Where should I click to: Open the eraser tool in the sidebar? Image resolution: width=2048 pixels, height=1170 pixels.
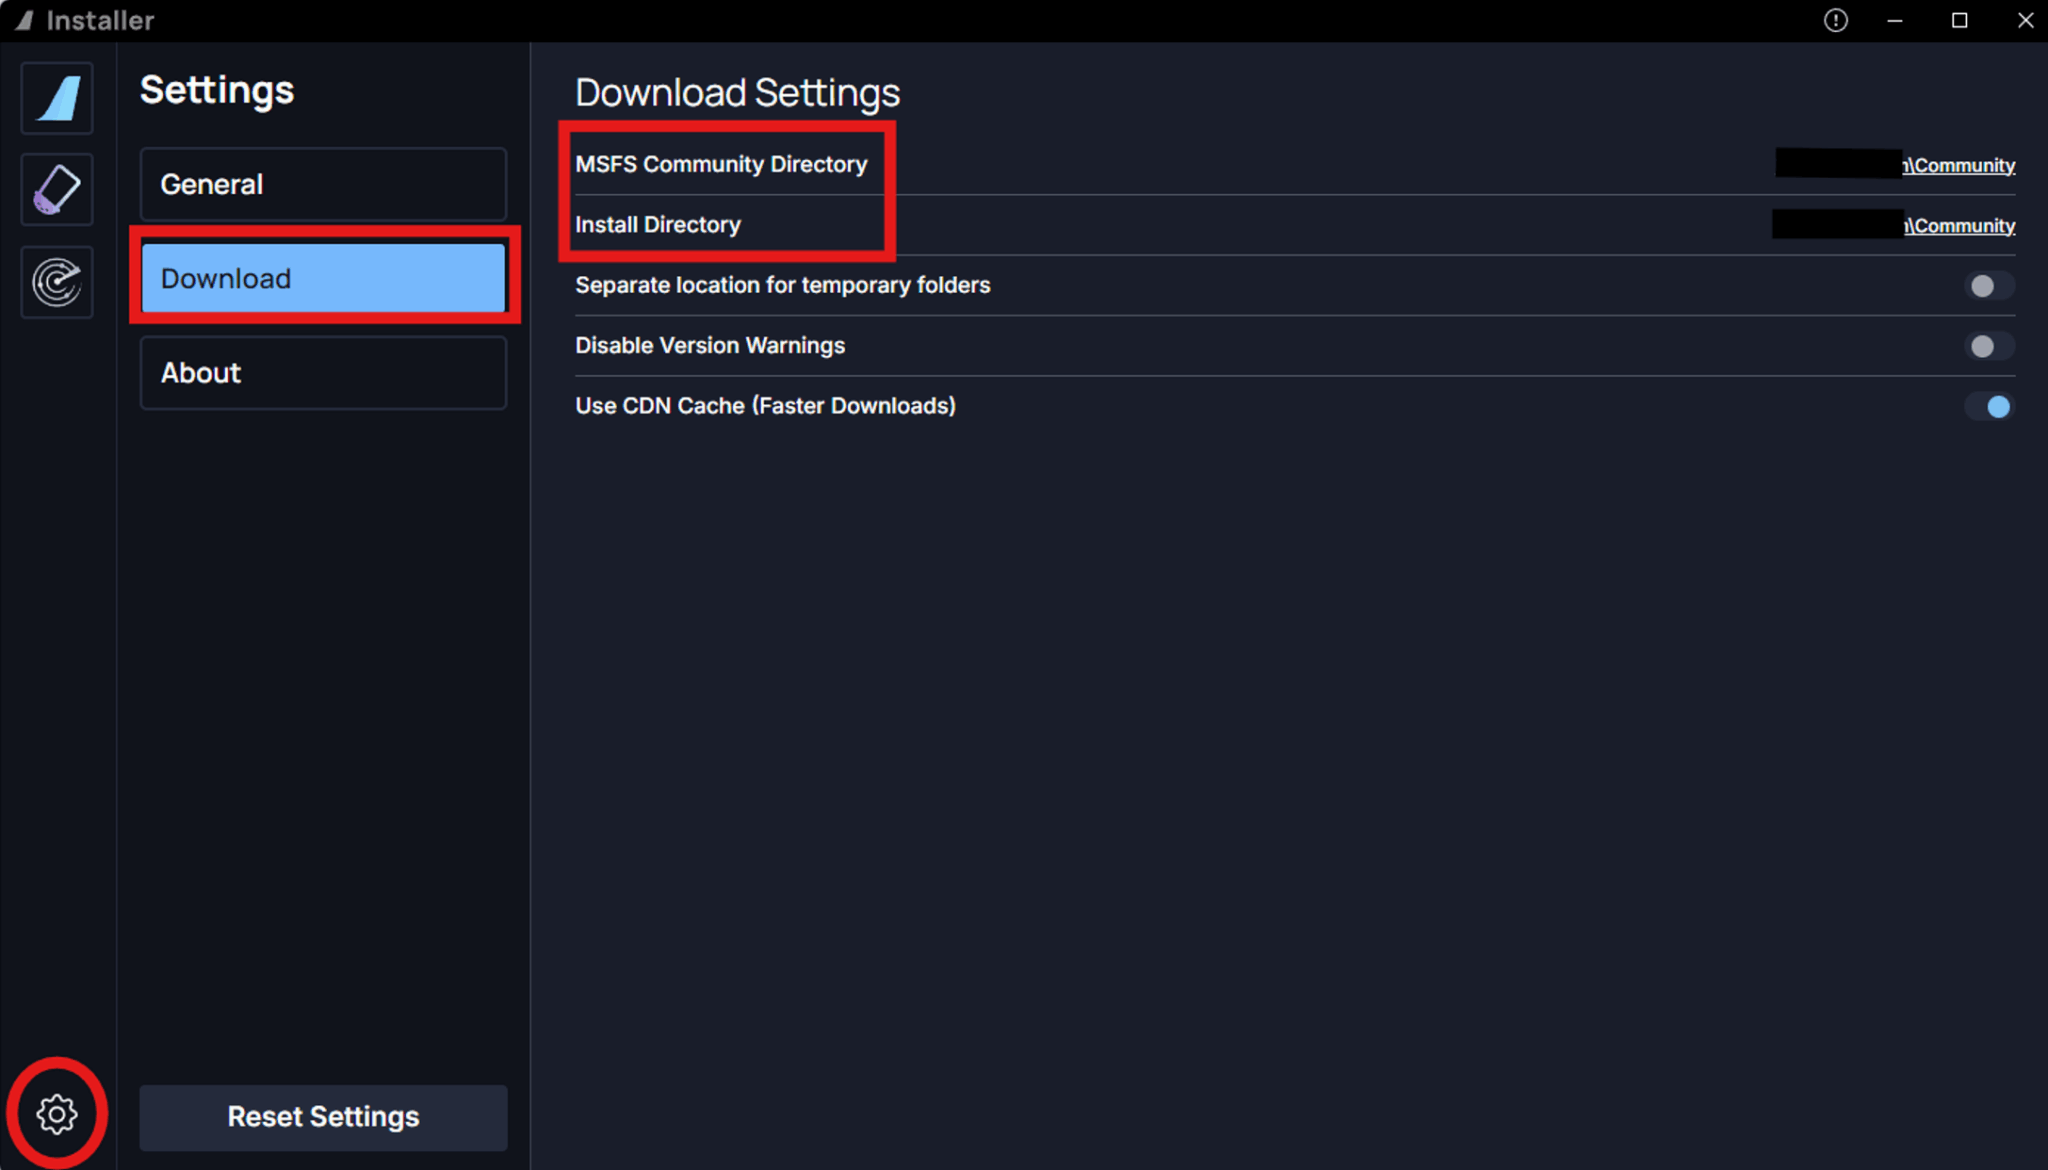coord(56,189)
